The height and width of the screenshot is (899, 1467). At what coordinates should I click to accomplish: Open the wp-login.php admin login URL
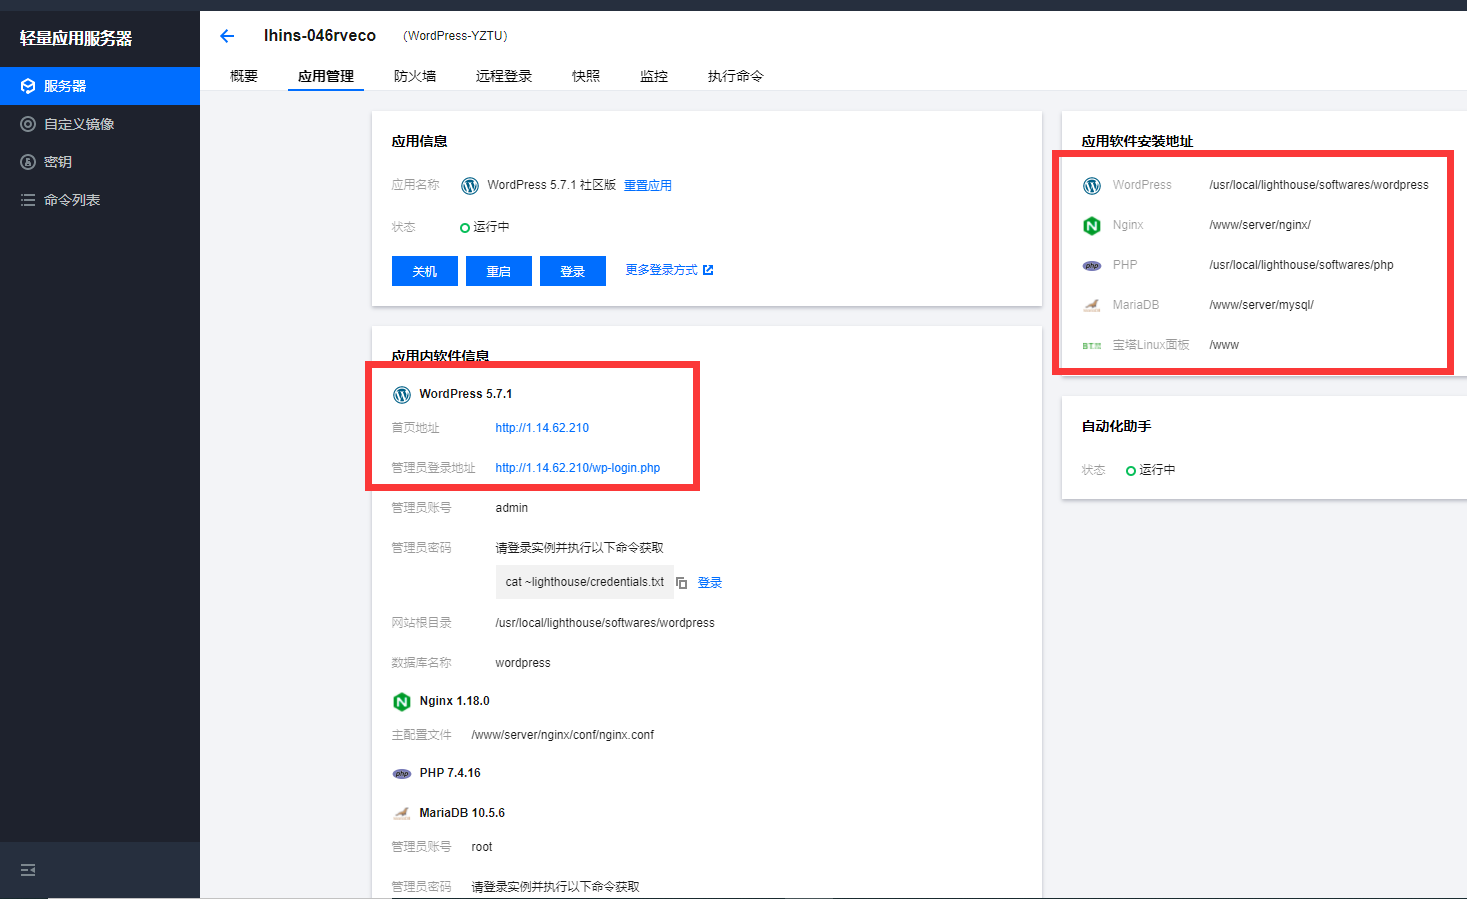(x=578, y=468)
